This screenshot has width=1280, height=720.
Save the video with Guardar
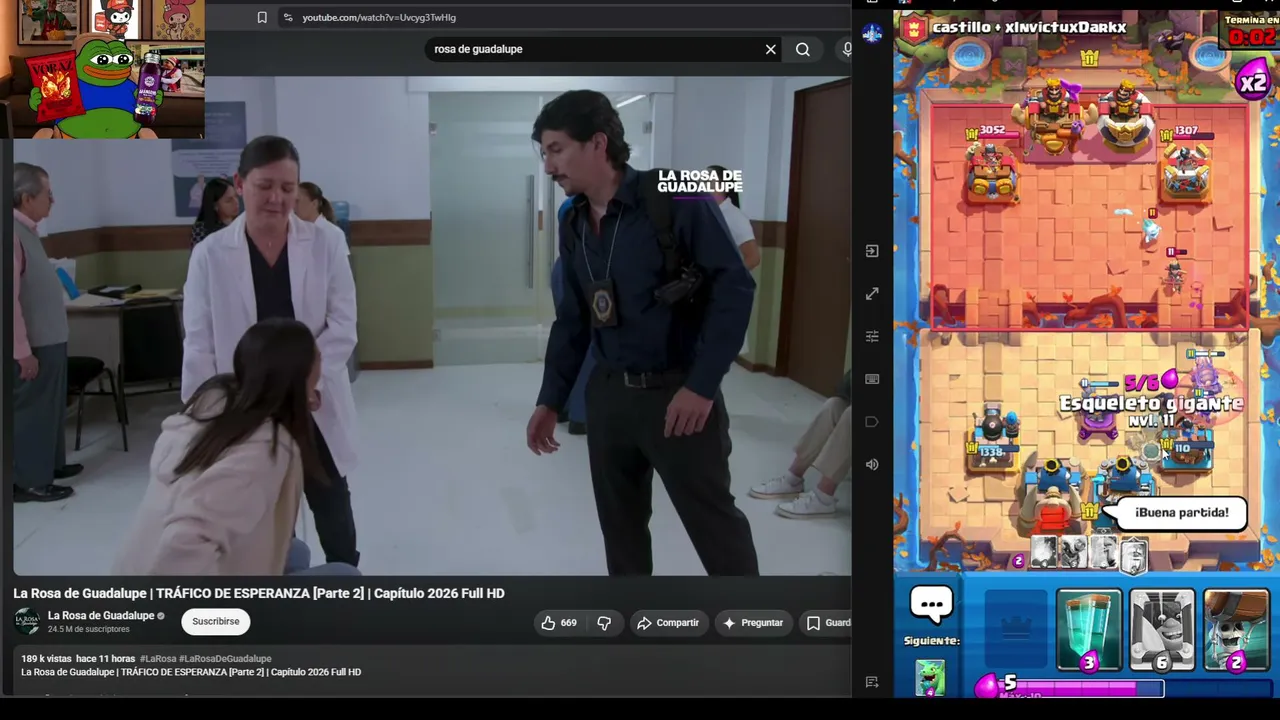click(x=827, y=622)
